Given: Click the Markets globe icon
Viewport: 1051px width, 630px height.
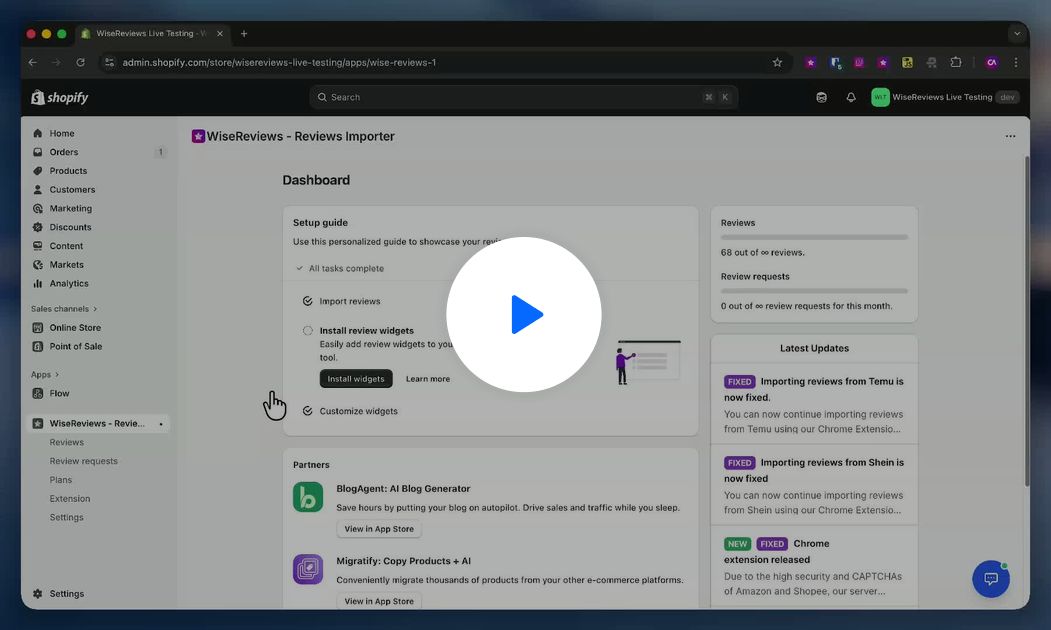Looking at the screenshot, I should point(38,265).
